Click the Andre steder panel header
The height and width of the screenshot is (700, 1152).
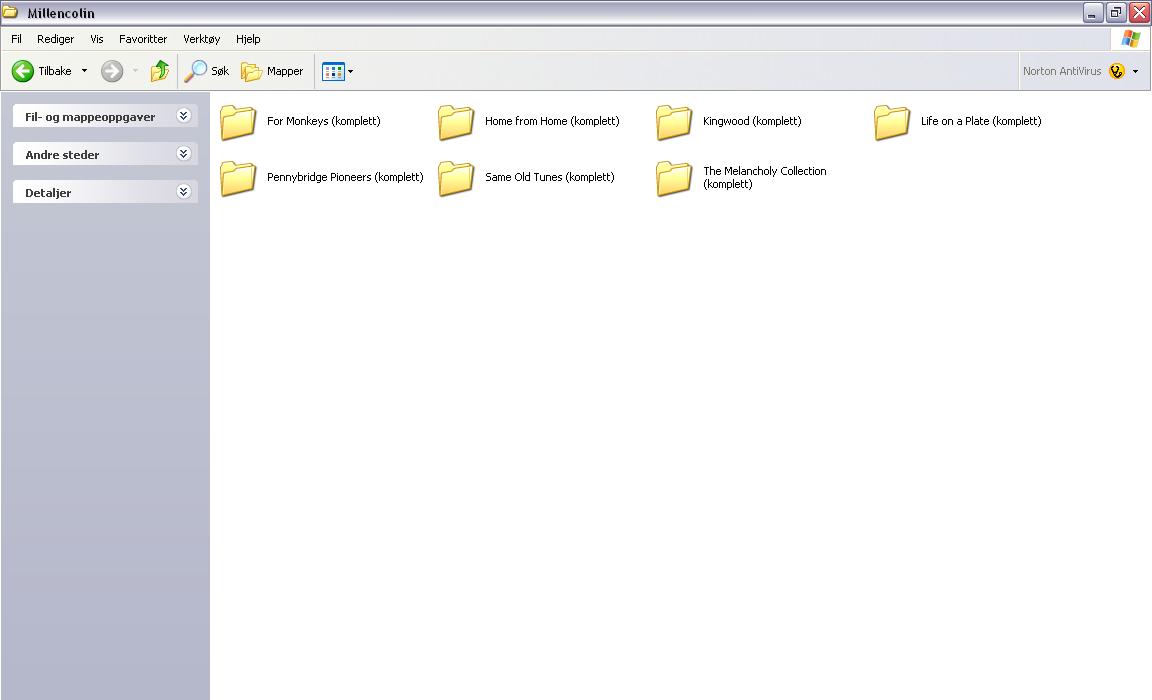(x=105, y=154)
